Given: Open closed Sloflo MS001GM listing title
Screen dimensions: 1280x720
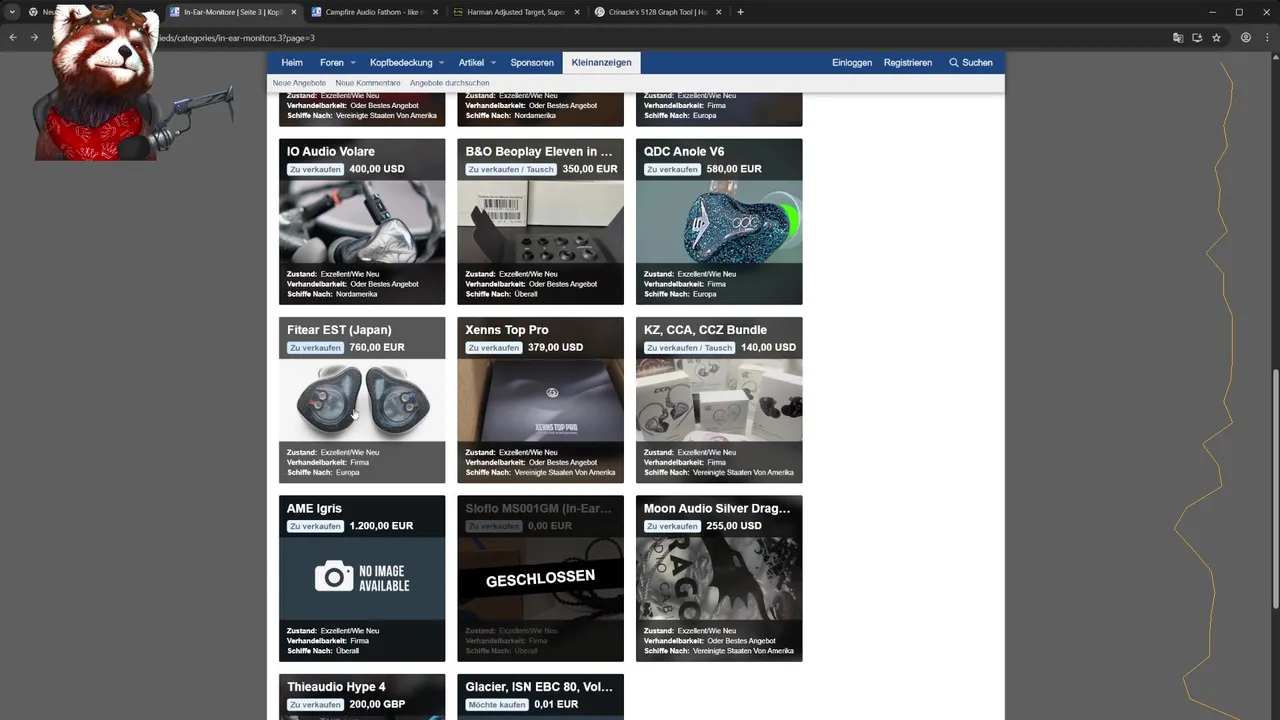Looking at the screenshot, I should [x=538, y=509].
